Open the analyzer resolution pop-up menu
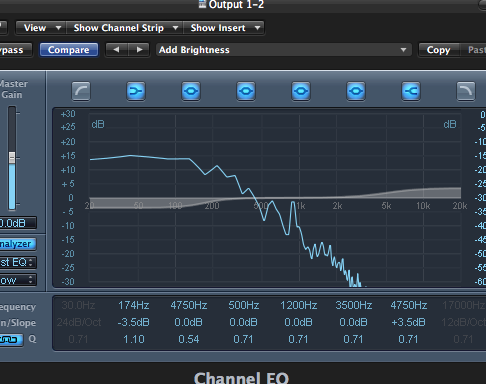This screenshot has height=384, width=486. coord(18,280)
